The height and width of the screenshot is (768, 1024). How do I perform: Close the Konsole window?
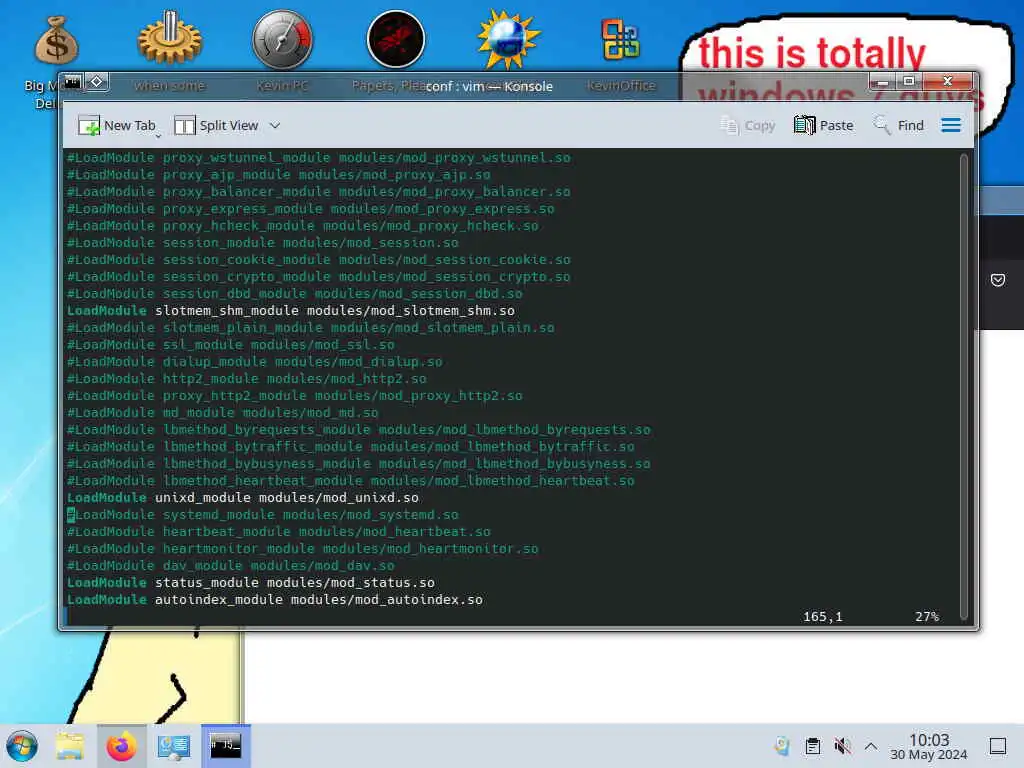(x=948, y=82)
